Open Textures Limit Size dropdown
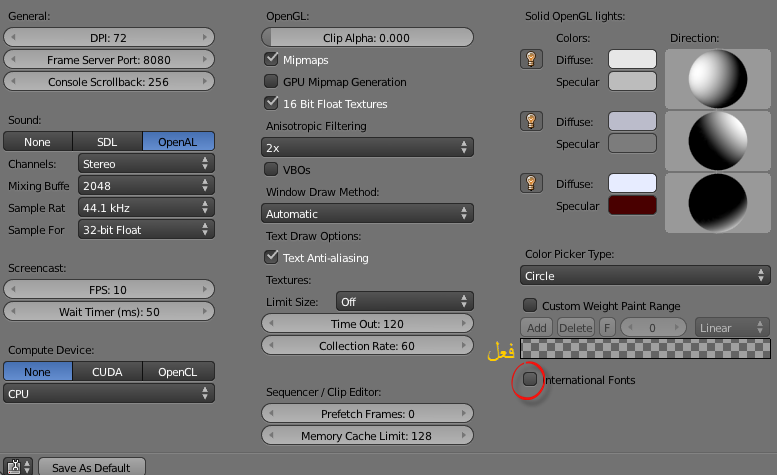The height and width of the screenshot is (475, 777). pos(405,301)
